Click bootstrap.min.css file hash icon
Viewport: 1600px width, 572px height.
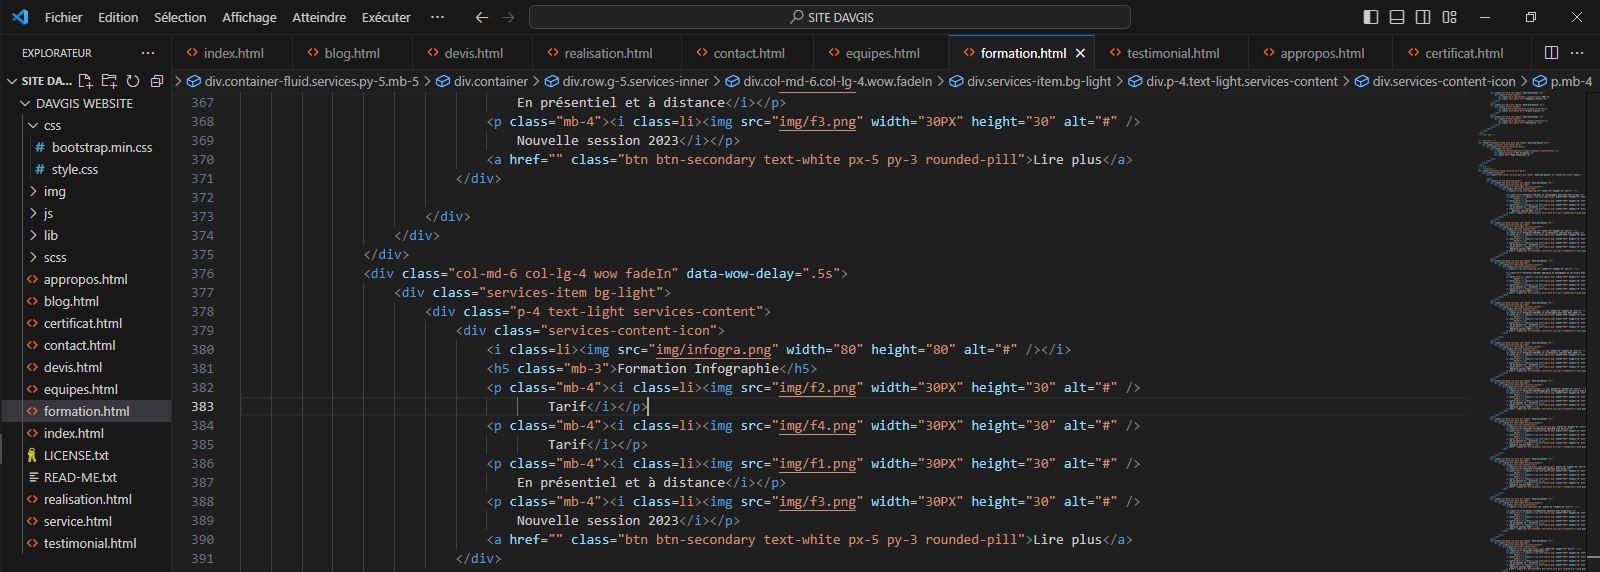click(x=40, y=147)
